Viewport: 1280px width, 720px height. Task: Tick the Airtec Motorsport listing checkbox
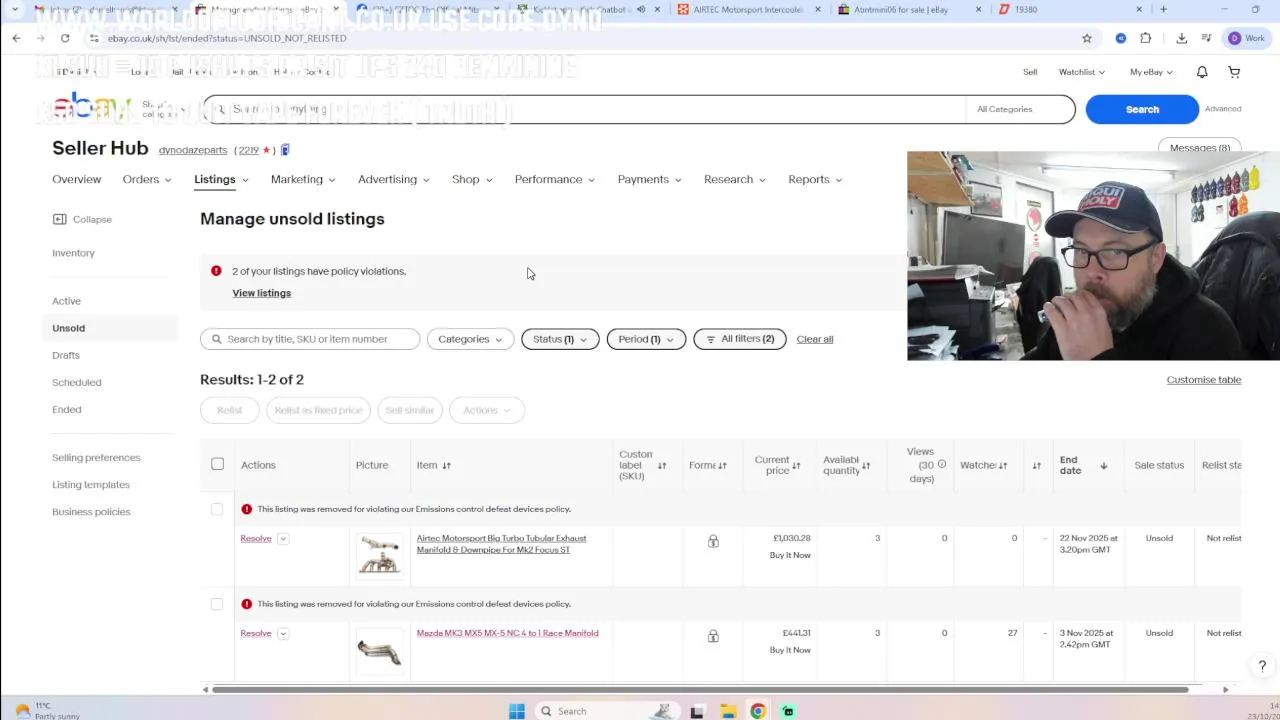pyautogui.click(x=217, y=509)
